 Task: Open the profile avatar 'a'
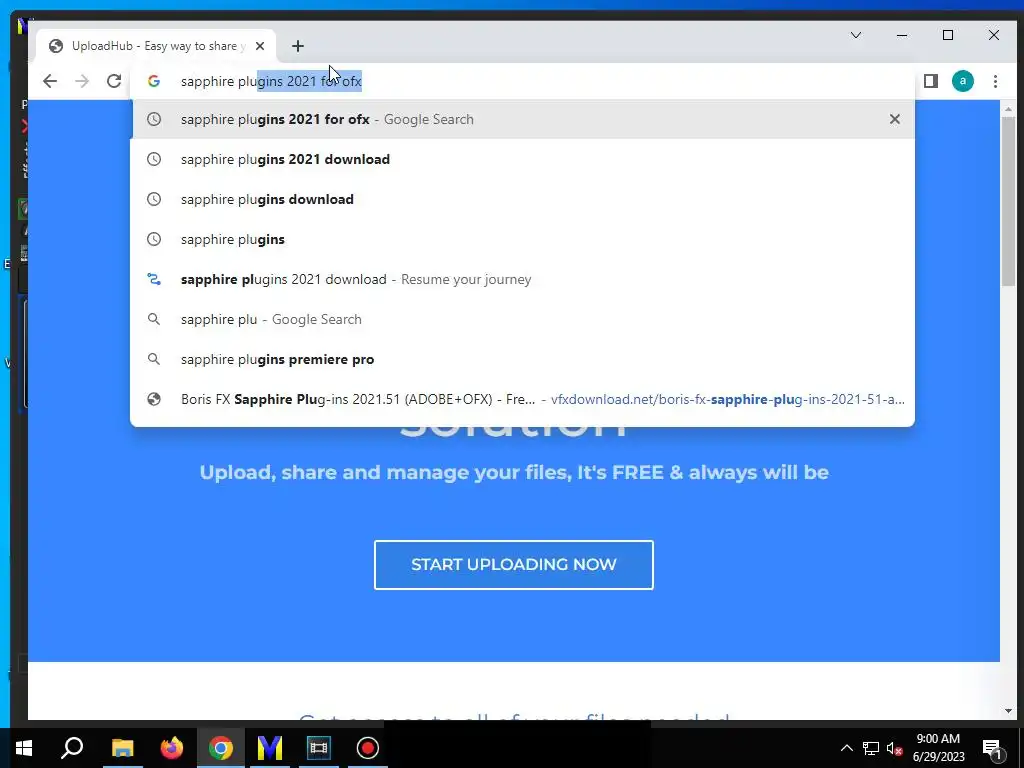point(963,81)
